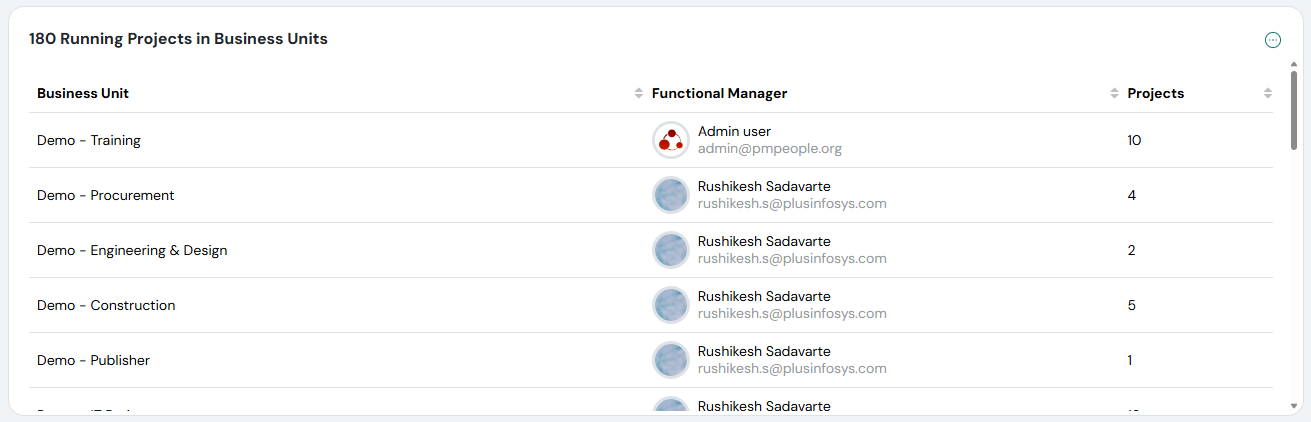The image size is (1311, 422).
Task: Sort by Functional Manager column arrows
Action: click(x=1114, y=93)
